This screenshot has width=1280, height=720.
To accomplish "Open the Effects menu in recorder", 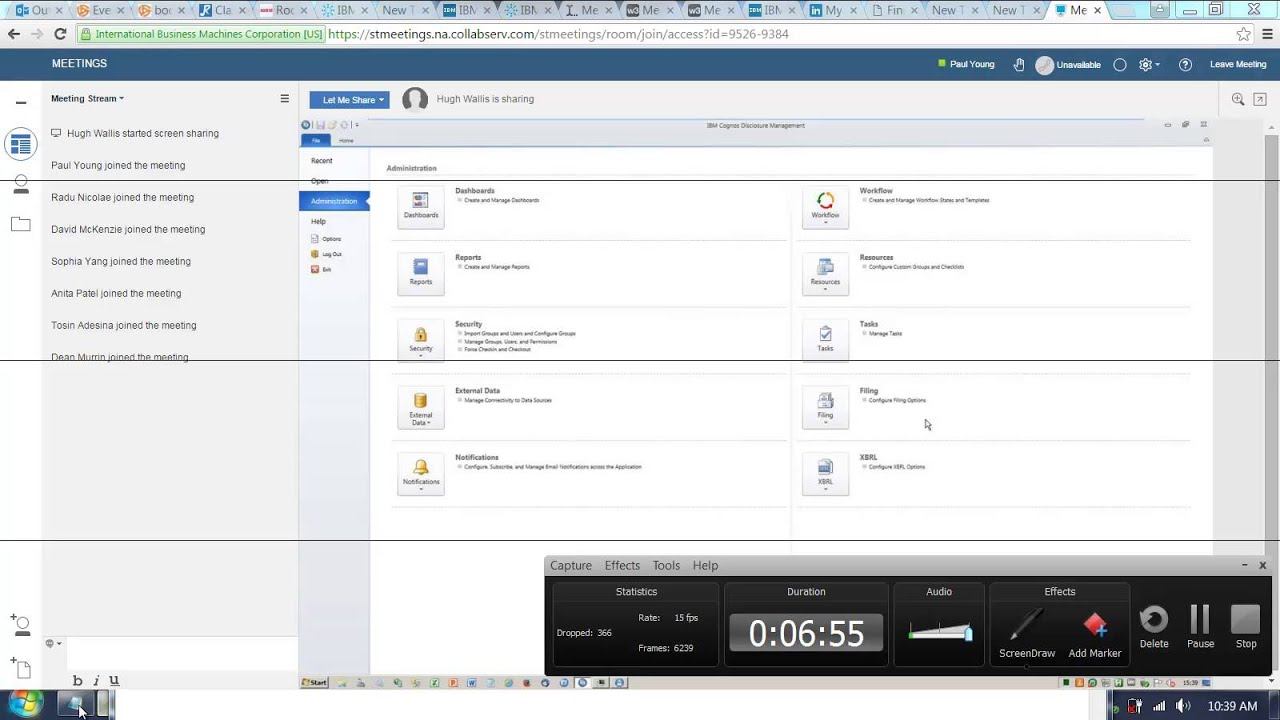I will pyautogui.click(x=622, y=565).
